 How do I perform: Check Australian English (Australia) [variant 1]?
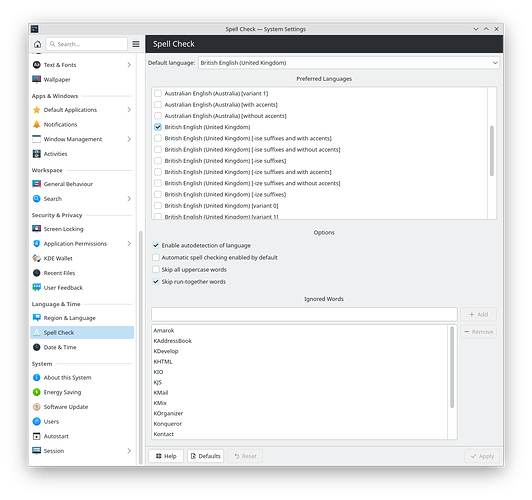point(158,93)
